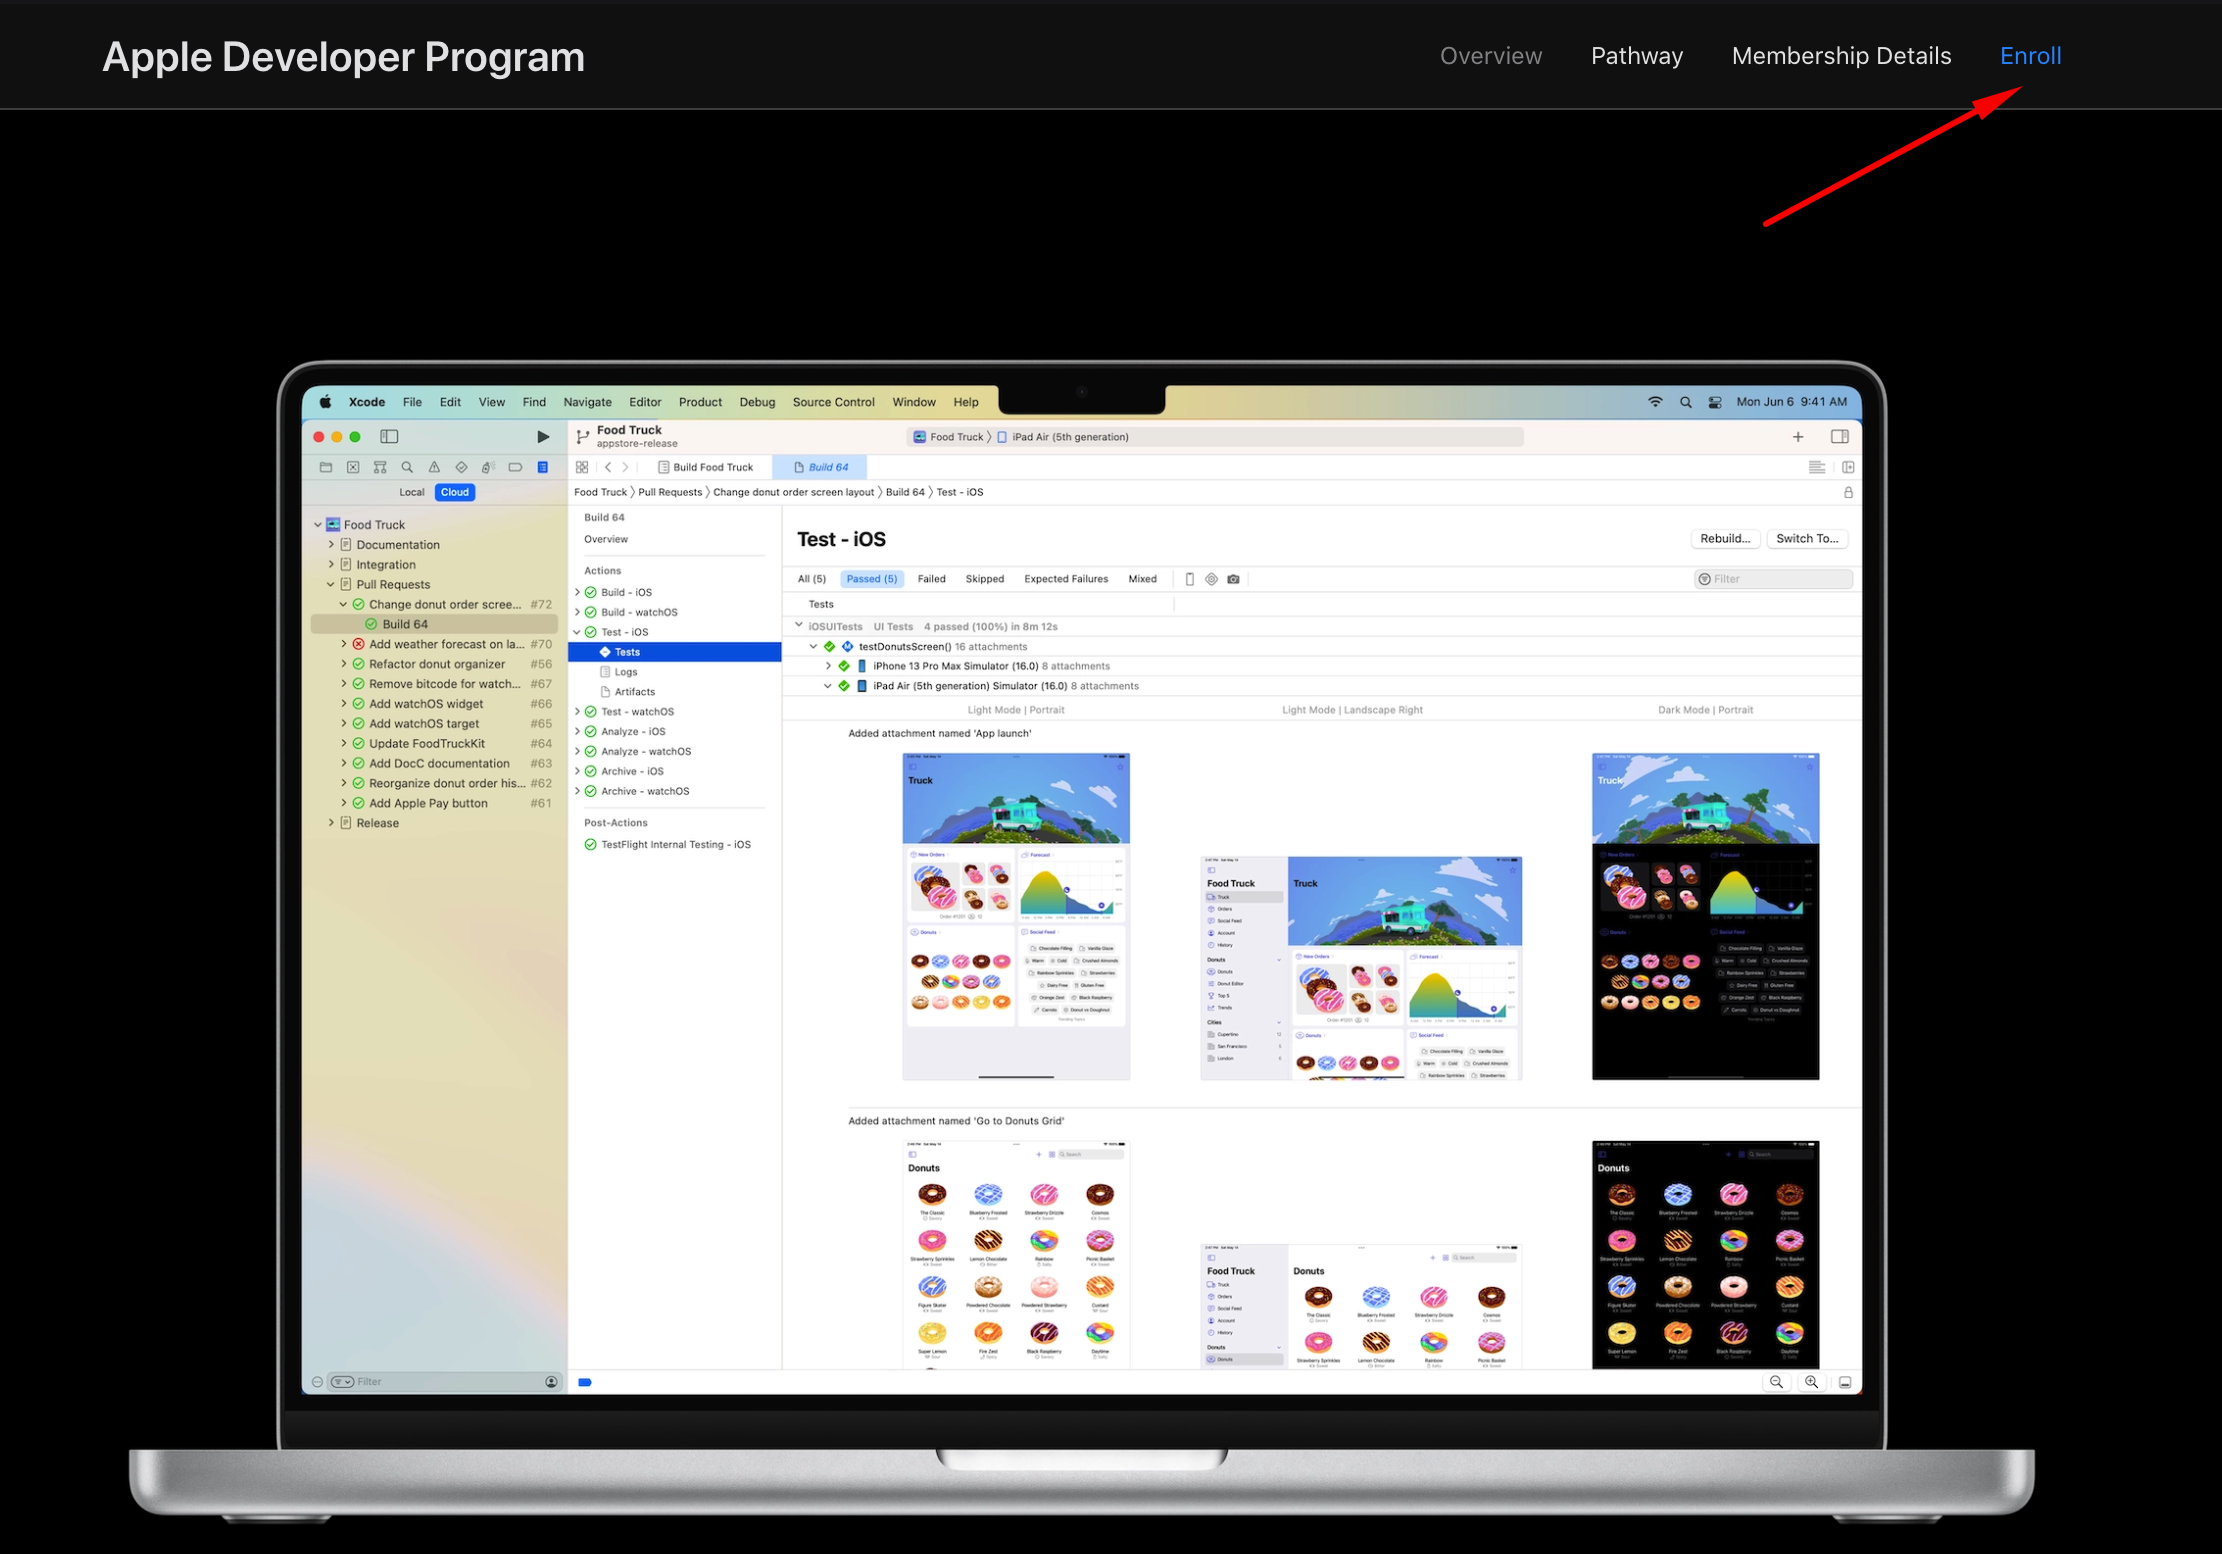Click the Rebuild... button
The width and height of the screenshot is (2222, 1554).
(1725, 538)
